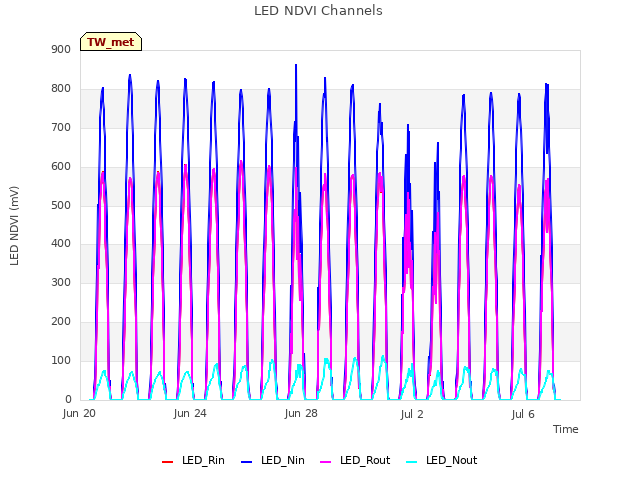Click the 800 y-axis tick label

[61, 89]
